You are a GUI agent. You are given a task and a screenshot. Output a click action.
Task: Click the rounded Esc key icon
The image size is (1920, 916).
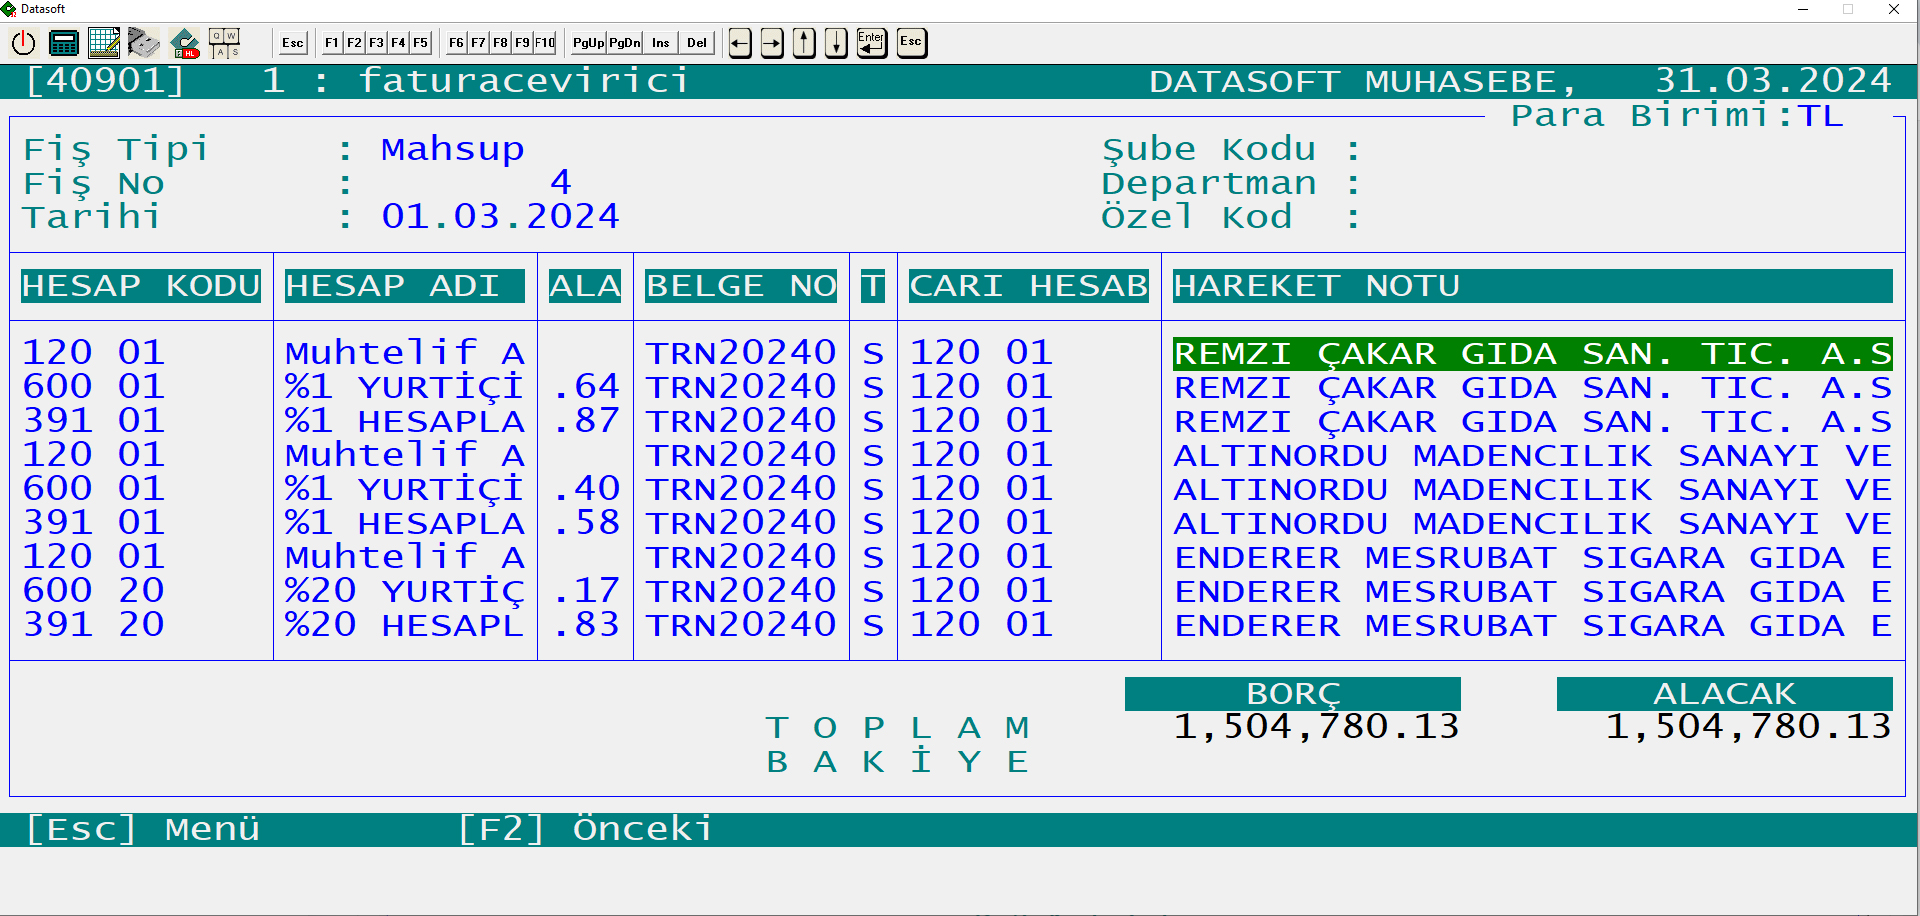[x=911, y=43]
